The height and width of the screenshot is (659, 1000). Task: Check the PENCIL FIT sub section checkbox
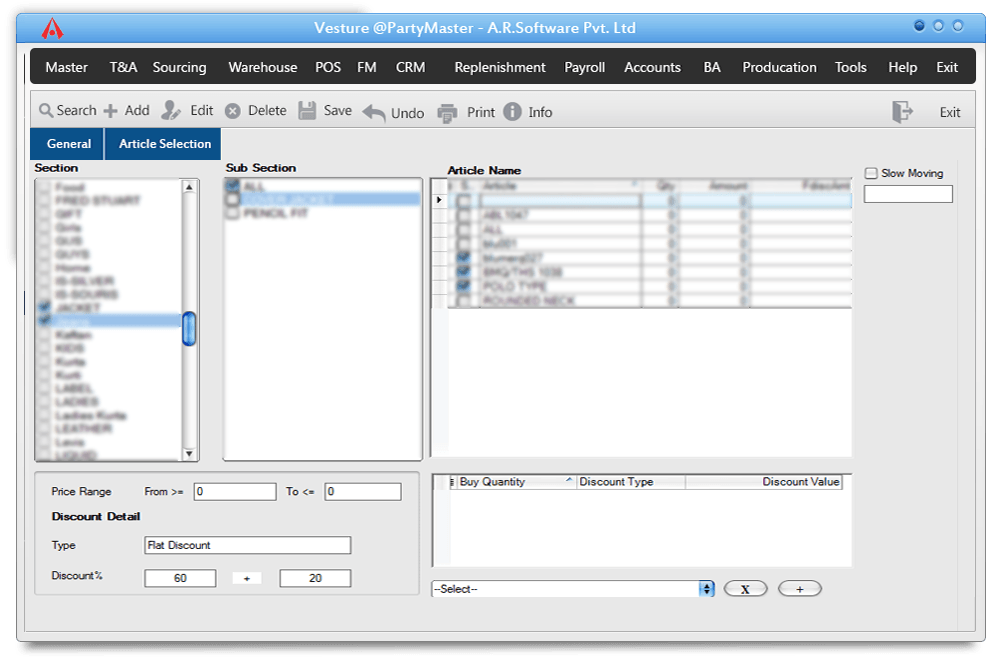232,213
